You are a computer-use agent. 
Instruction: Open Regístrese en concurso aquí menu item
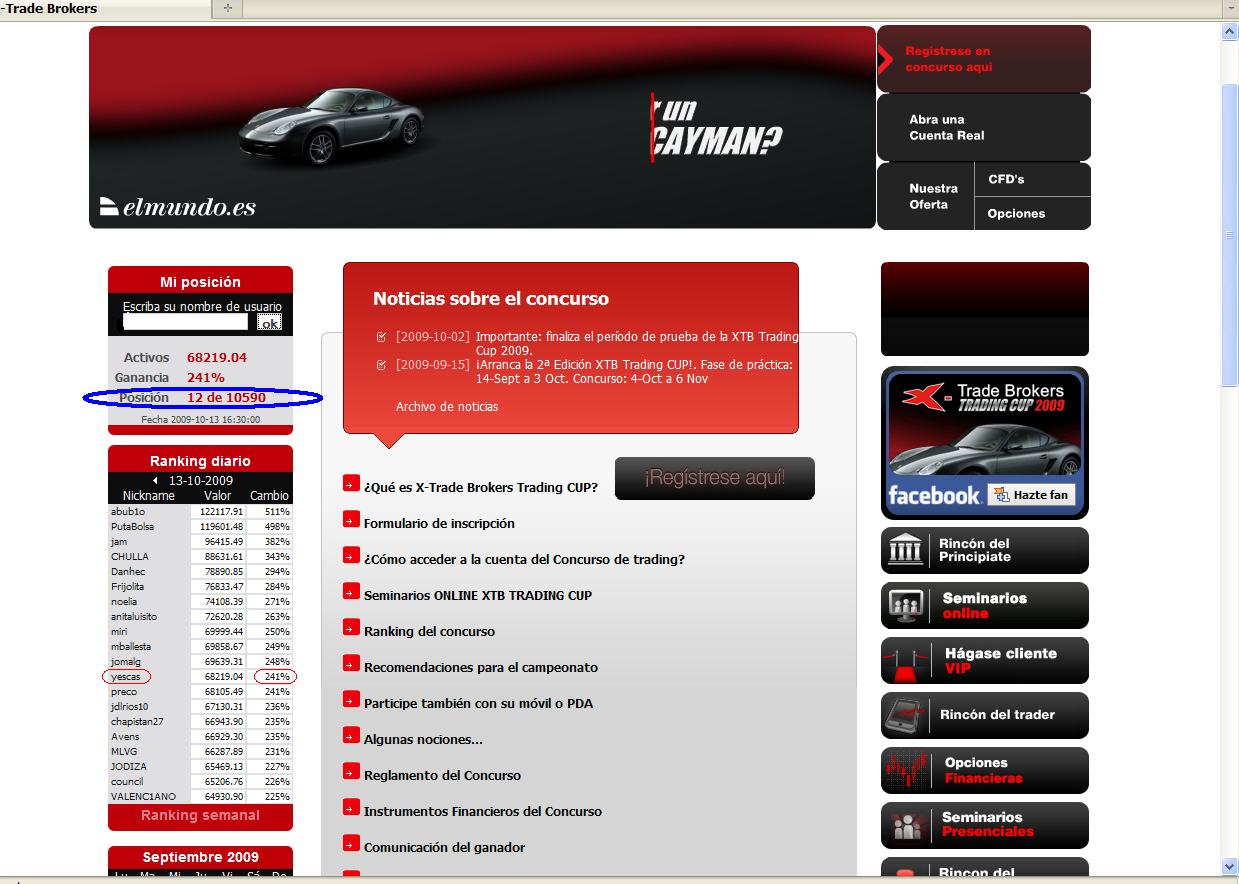pos(984,59)
